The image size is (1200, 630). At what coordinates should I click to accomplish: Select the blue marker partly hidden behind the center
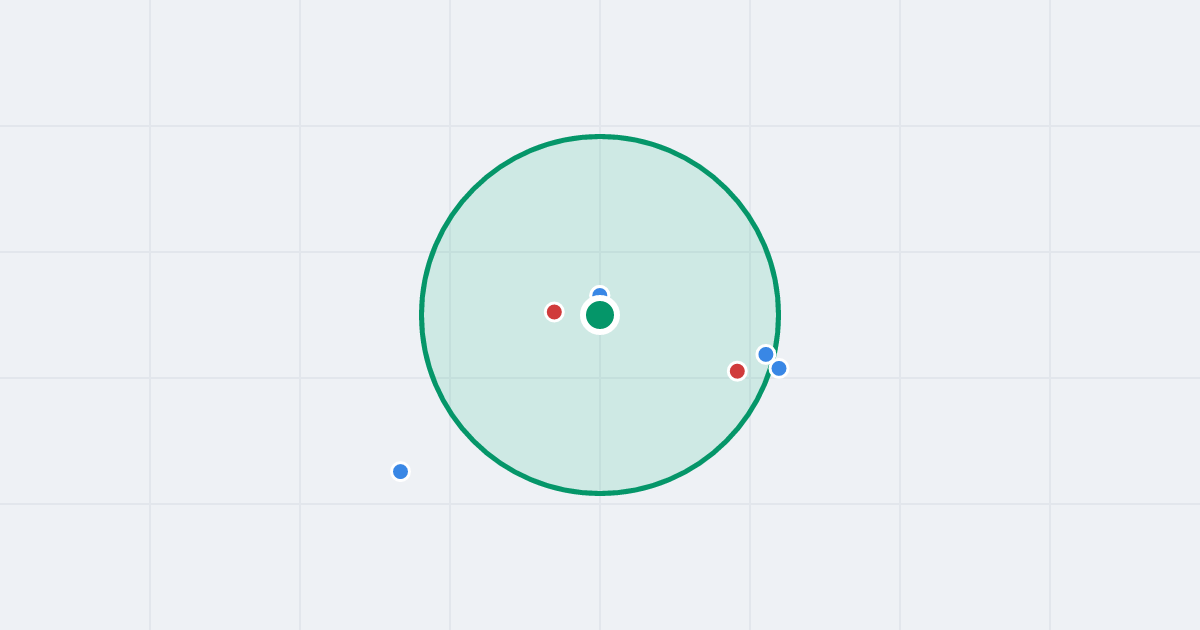600,293
